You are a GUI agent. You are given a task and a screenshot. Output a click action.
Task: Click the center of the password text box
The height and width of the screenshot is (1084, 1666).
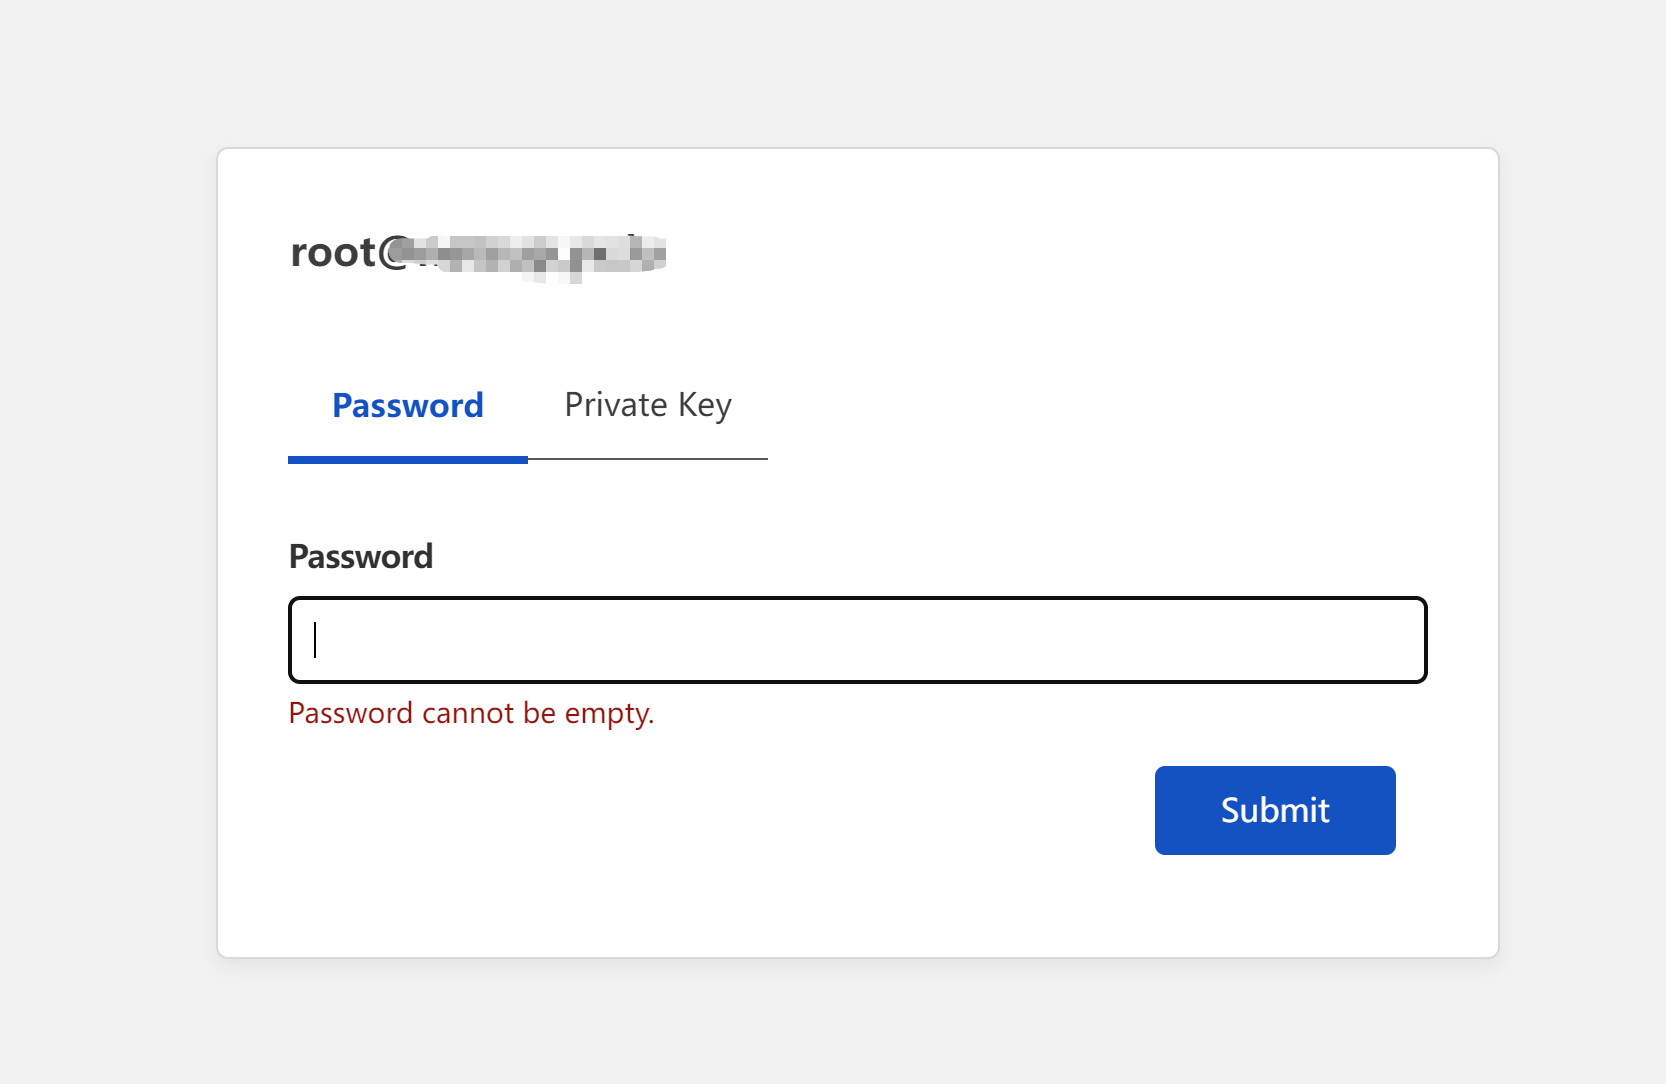coord(857,640)
